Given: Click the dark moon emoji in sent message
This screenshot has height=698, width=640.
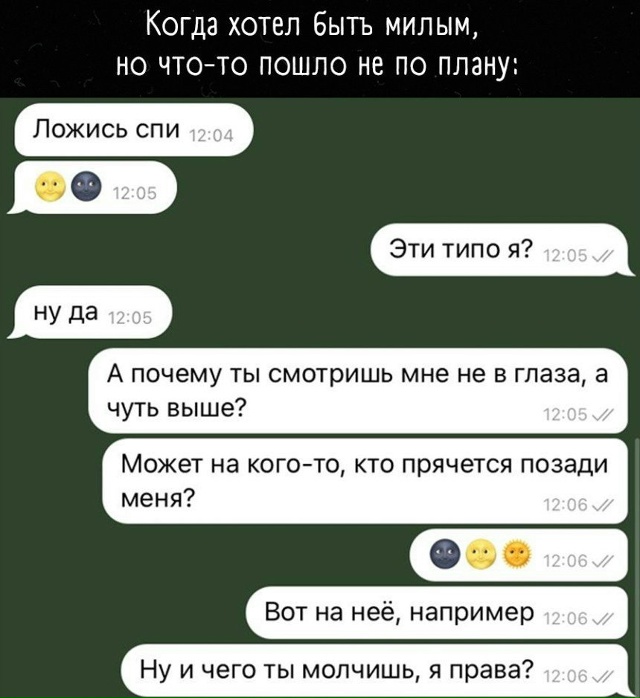Looking at the screenshot, I should pos(445,553).
